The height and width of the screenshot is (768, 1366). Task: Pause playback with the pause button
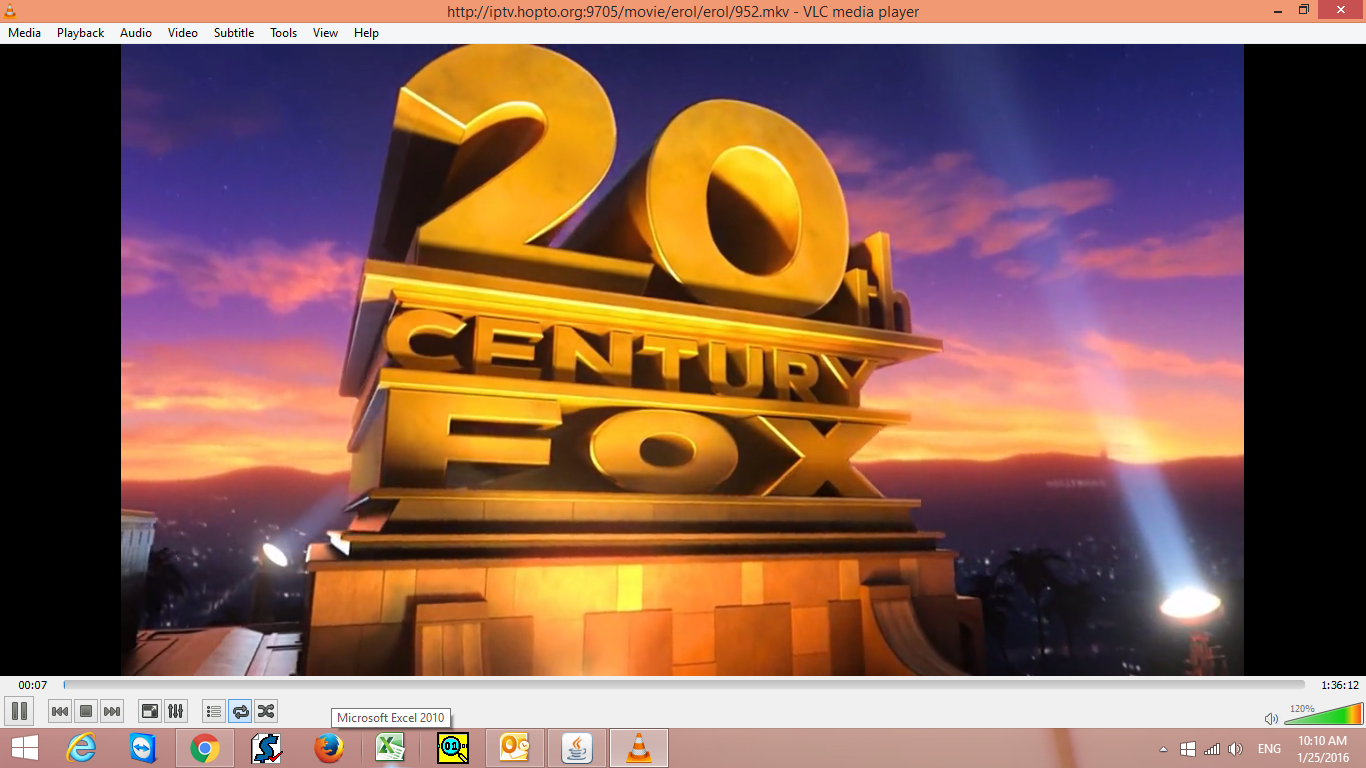[x=19, y=711]
